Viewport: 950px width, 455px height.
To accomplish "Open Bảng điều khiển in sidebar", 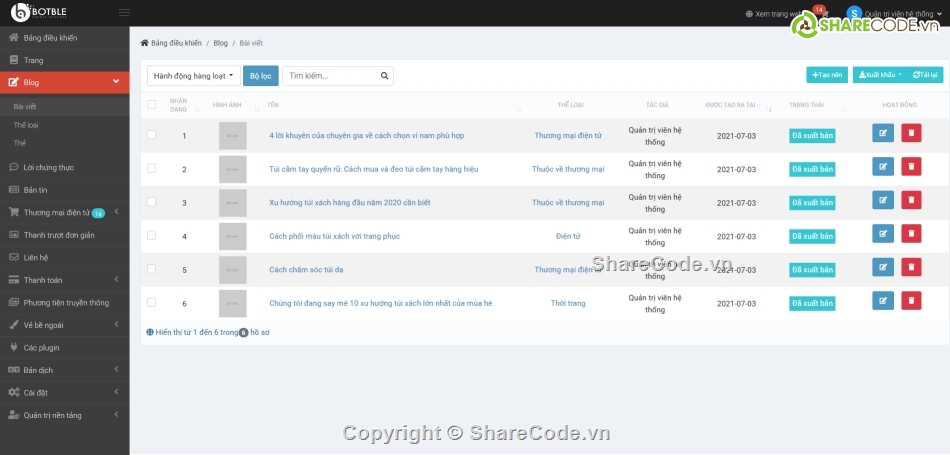I will pyautogui.click(x=64, y=38).
